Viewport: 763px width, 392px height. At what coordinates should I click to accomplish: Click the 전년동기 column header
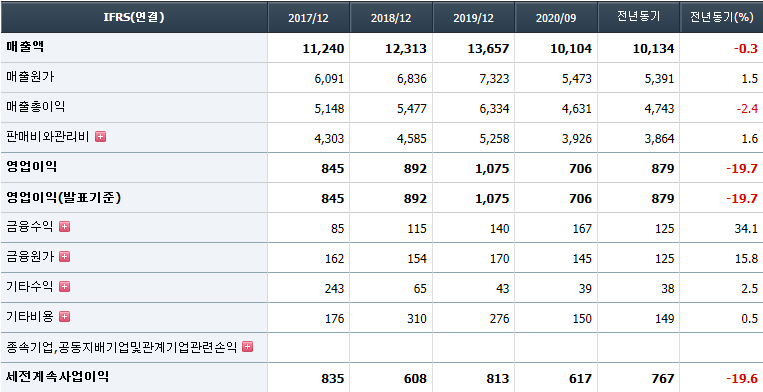click(x=638, y=17)
